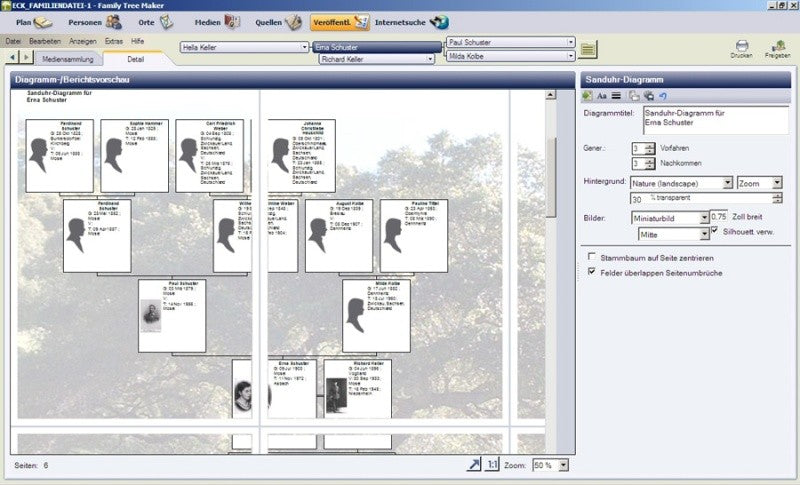800x485 pixels.
Task: Expand the Nature (landscape) Hintergrund dropdown
Action: pos(728,183)
